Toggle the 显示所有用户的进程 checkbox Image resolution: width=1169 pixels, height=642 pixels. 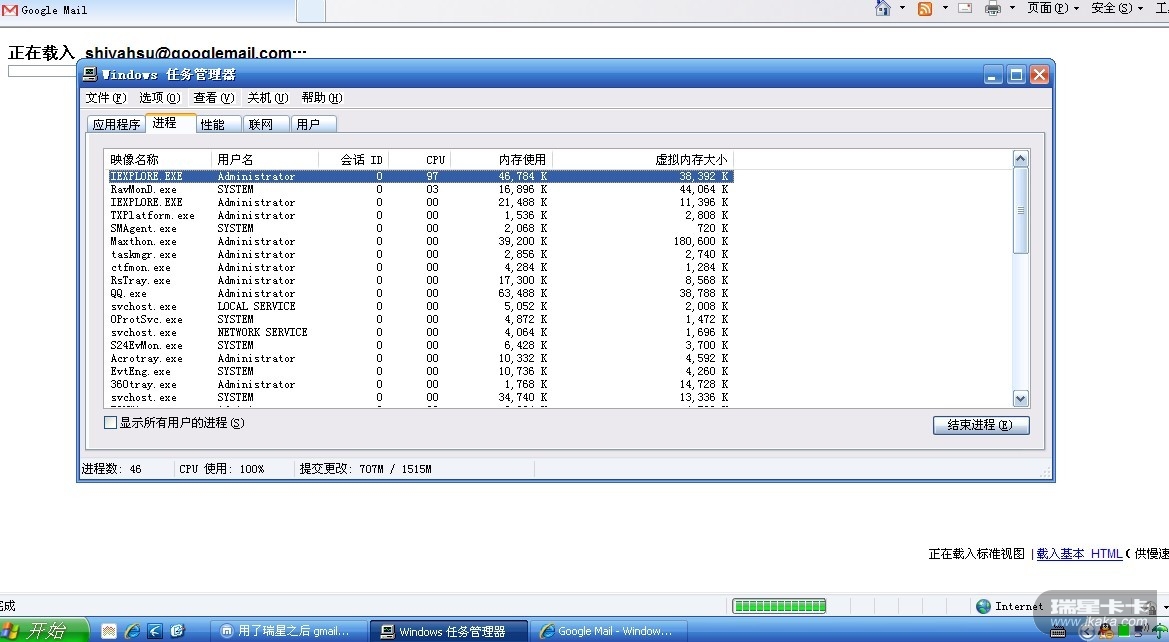pyautogui.click(x=110, y=423)
